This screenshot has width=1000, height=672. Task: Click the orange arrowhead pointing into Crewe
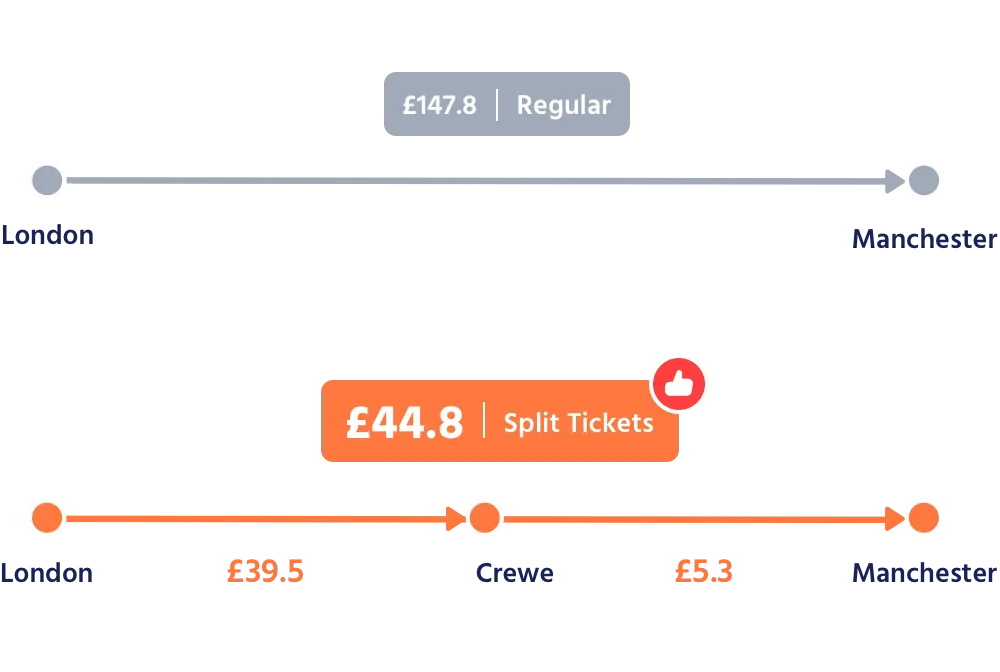click(x=456, y=518)
